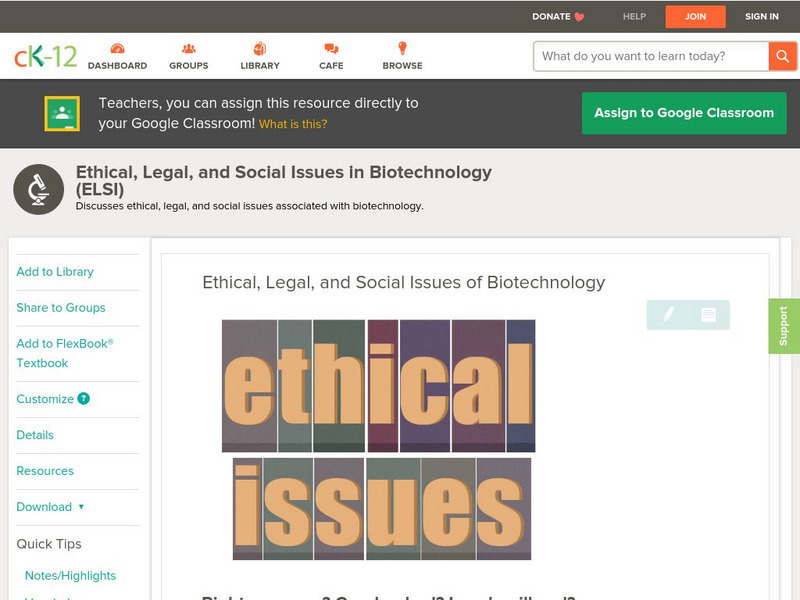
Task: Click the Sign In menu item
Action: (761, 16)
